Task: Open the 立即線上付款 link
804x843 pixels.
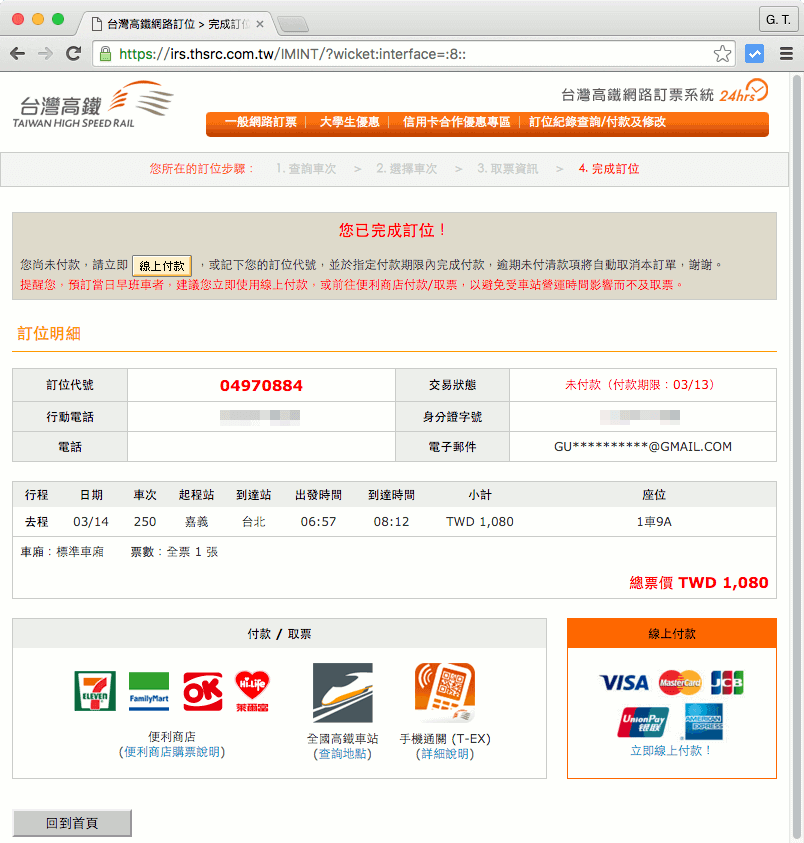Action: 671,750
